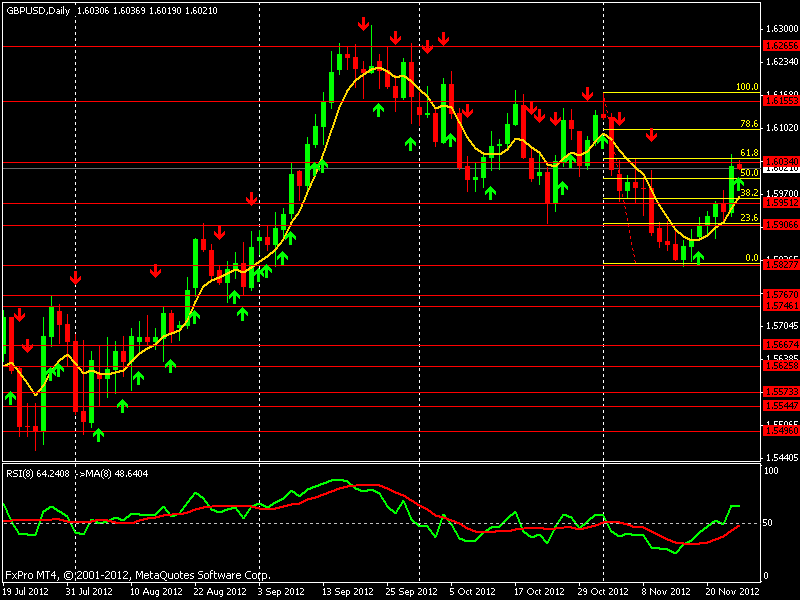800x600 pixels.
Task: Select the 1.57461 red price label
Action: tap(781, 306)
